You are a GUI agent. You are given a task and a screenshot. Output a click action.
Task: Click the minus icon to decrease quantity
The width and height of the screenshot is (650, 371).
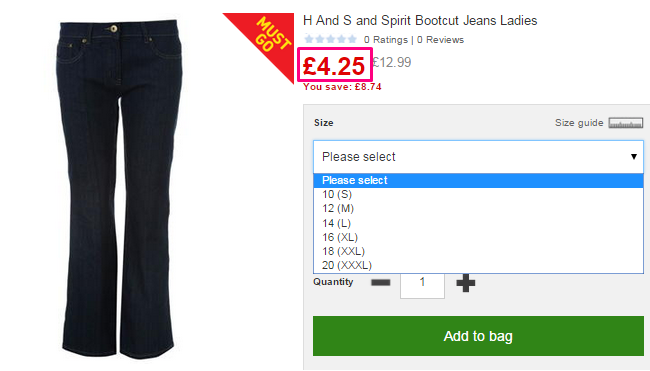tap(381, 283)
